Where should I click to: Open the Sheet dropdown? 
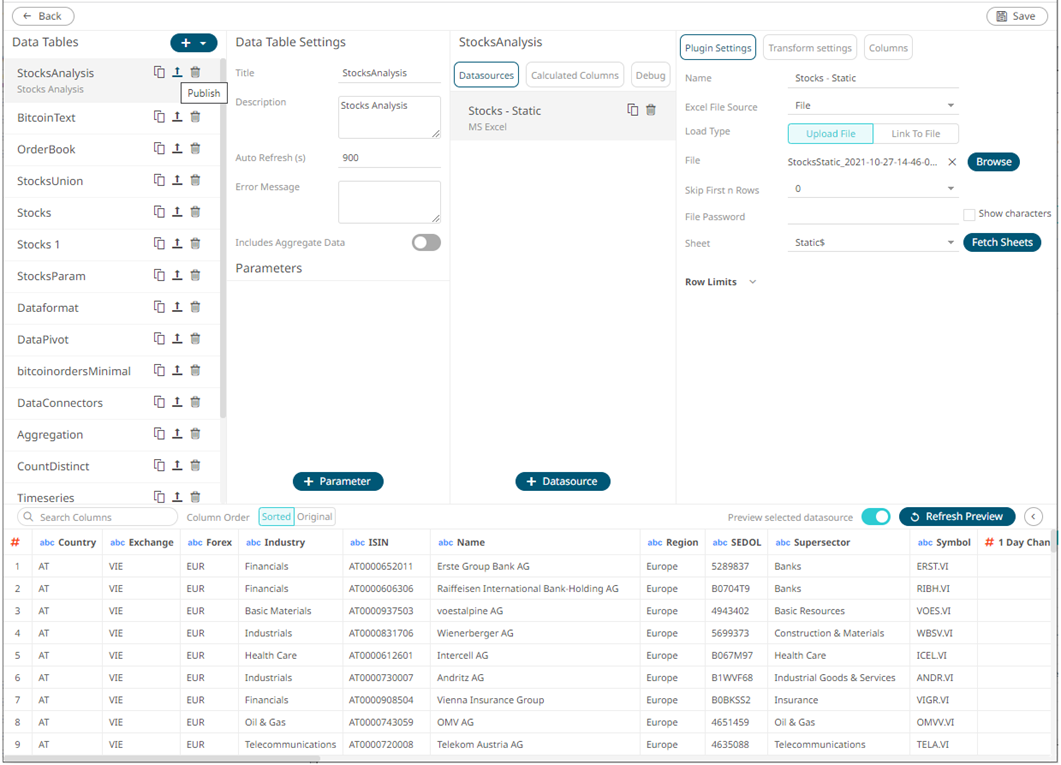coord(873,243)
